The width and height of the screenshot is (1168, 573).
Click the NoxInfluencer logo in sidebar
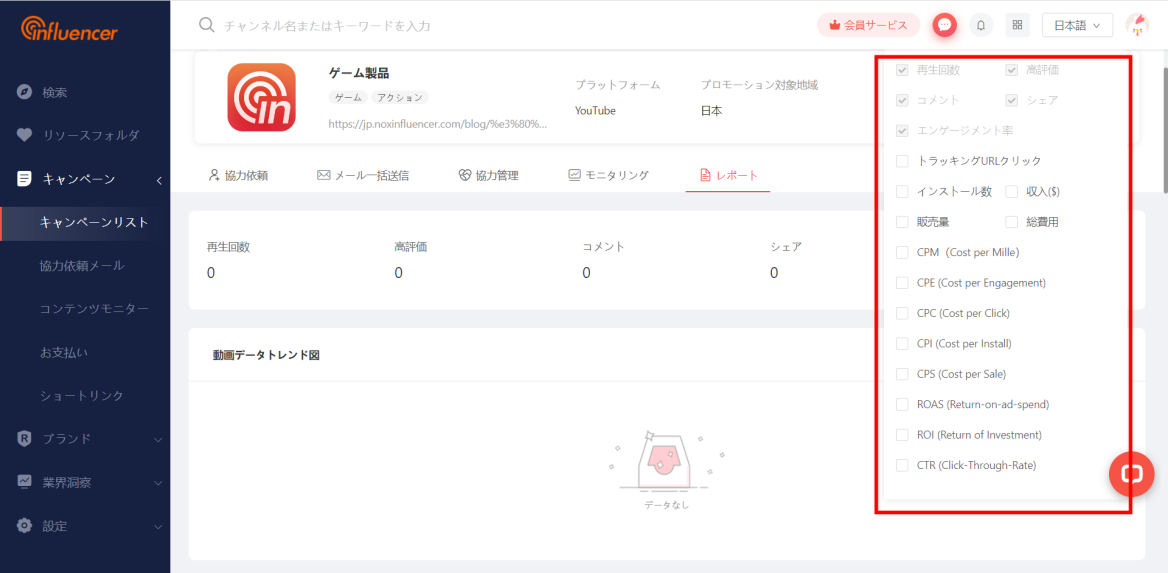[x=70, y=28]
